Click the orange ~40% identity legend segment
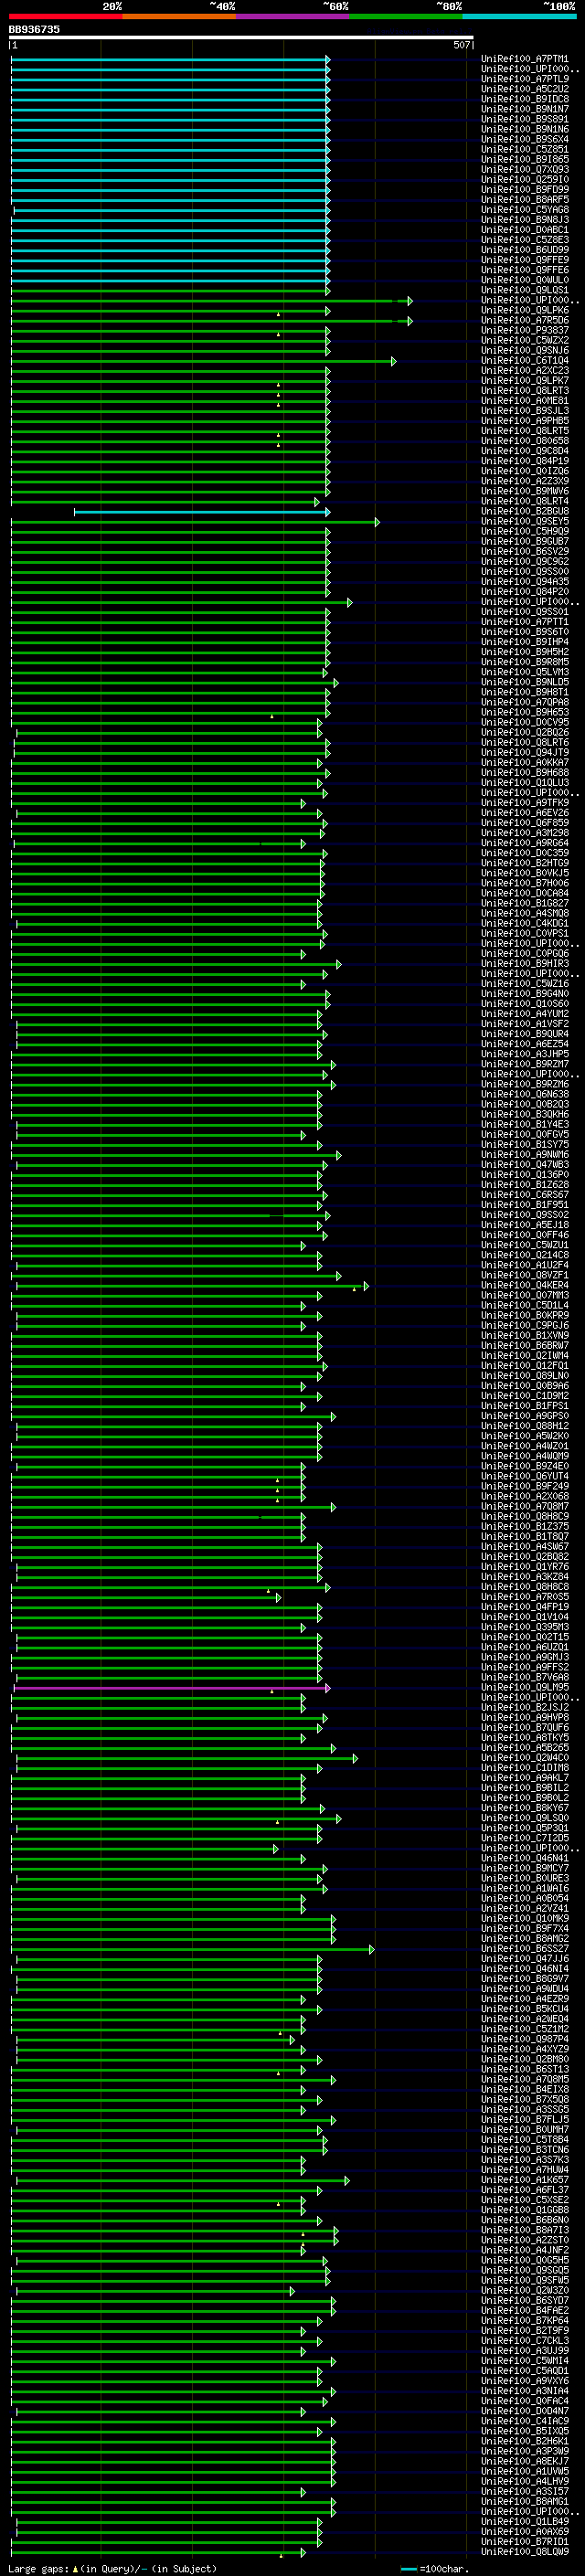 [x=179, y=17]
